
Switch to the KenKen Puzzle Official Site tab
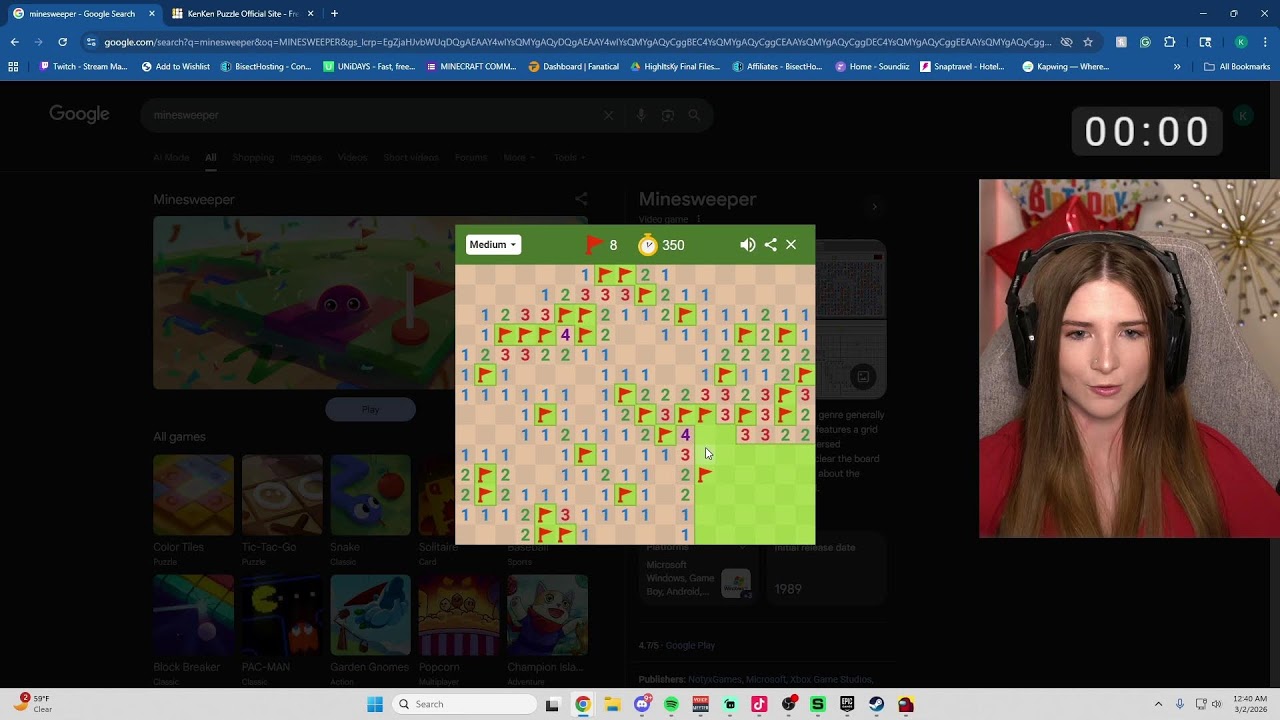[x=243, y=14]
